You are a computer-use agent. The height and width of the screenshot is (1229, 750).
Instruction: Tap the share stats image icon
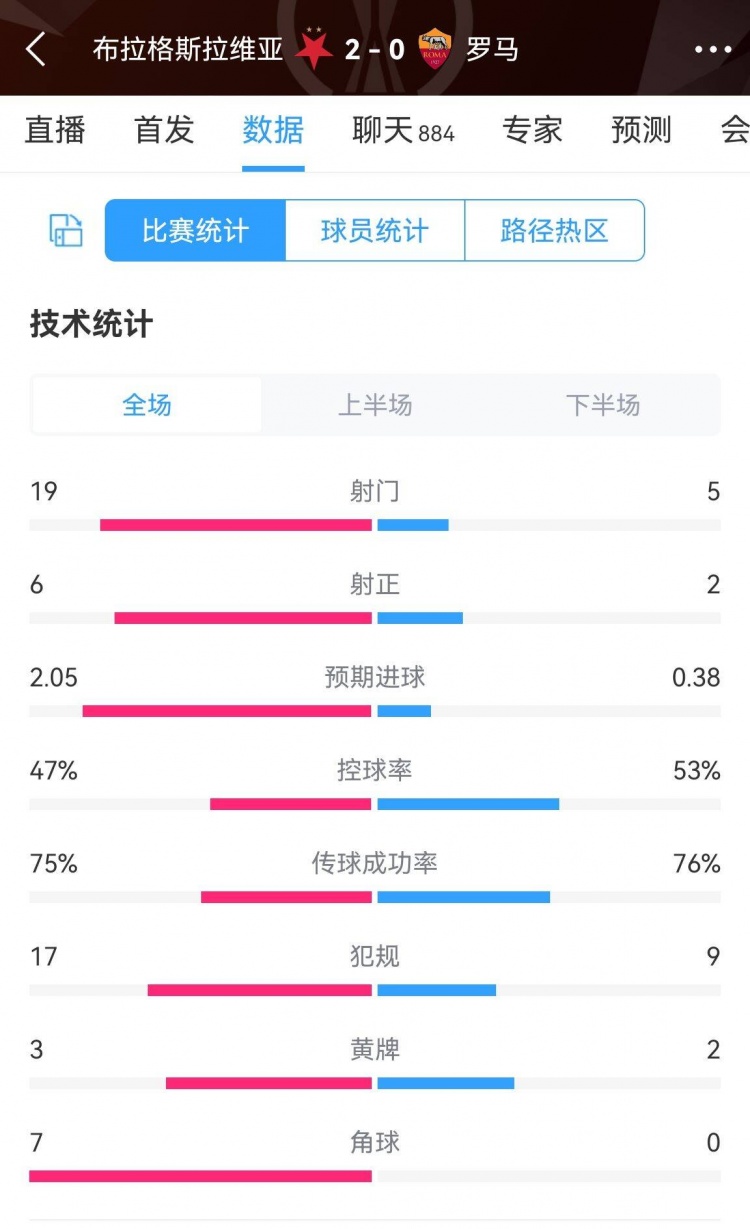pyautogui.click(x=66, y=231)
